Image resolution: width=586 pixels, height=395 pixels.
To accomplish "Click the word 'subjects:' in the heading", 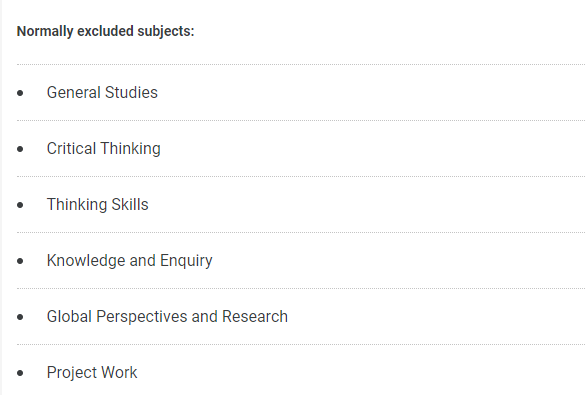I will 166,31.
